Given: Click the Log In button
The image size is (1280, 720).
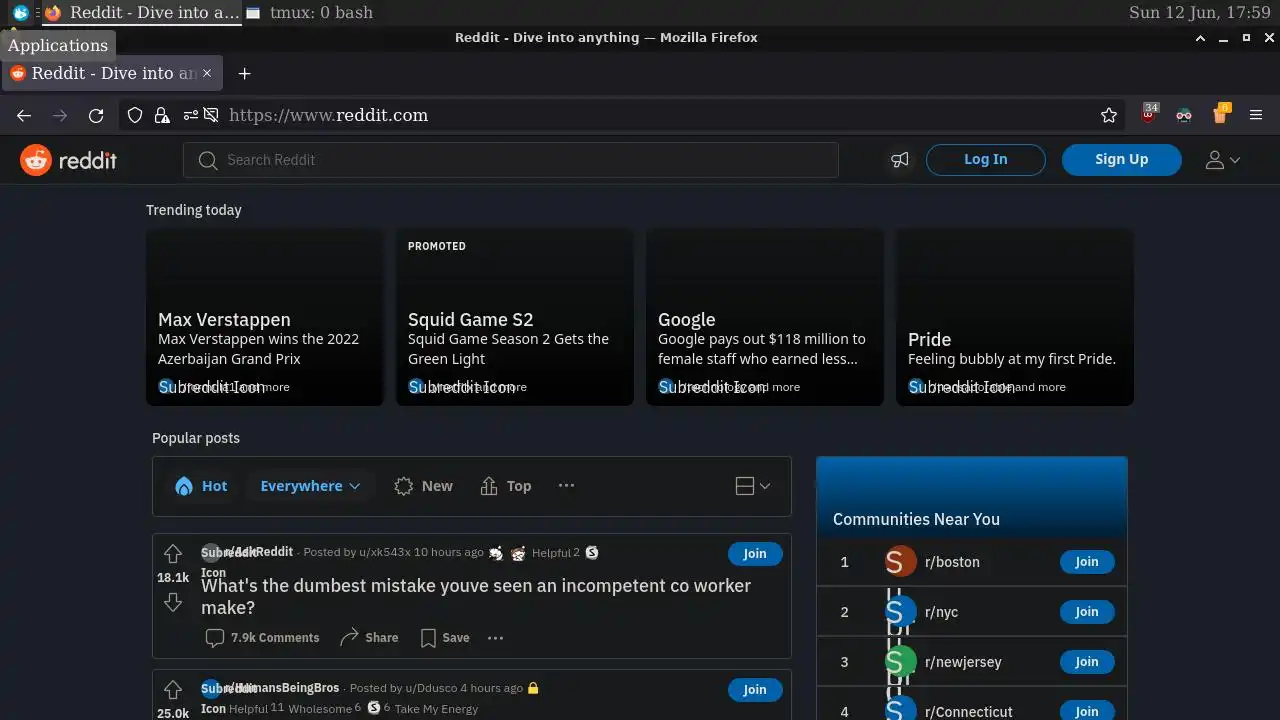Looking at the screenshot, I should coord(986,160).
